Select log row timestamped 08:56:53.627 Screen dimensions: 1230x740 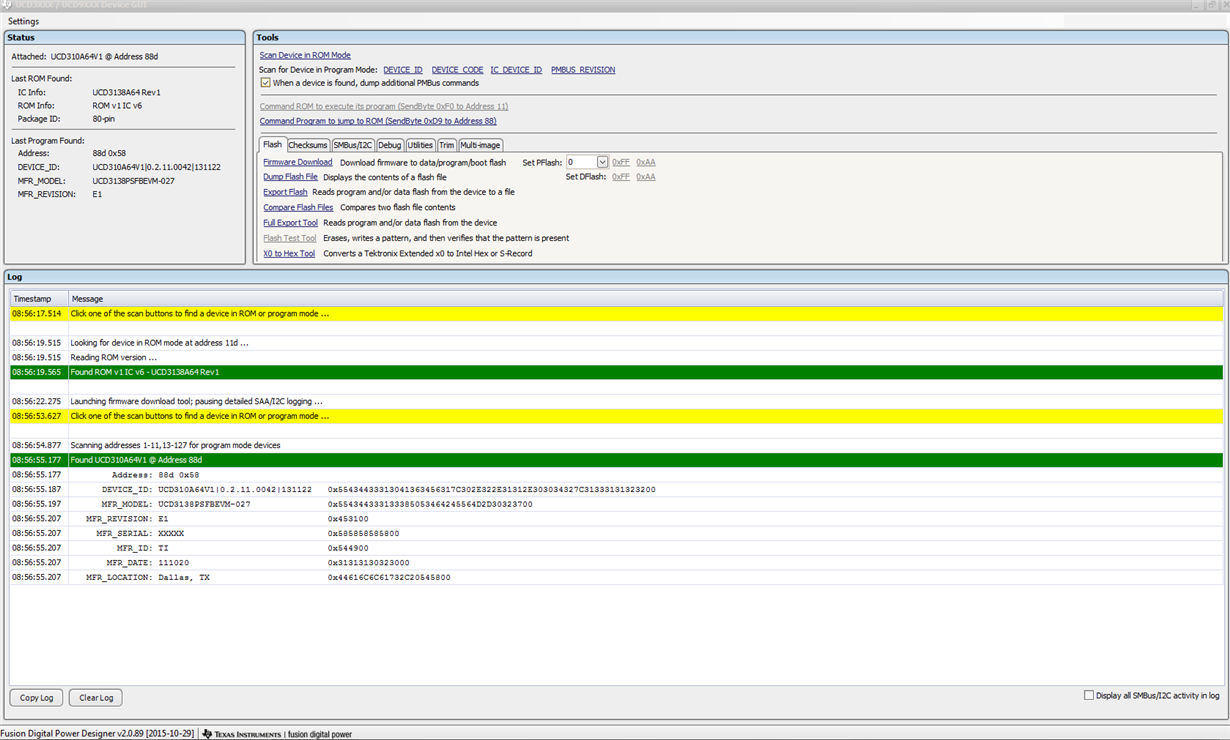pos(616,416)
